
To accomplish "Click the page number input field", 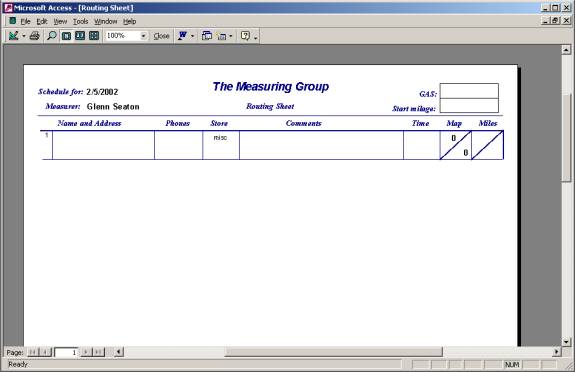I will point(66,352).
